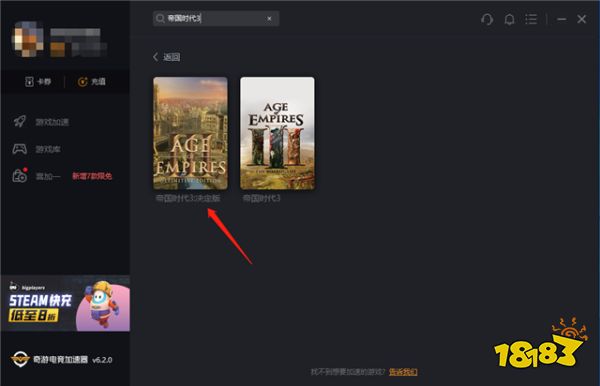The height and width of the screenshot is (386, 600).
Task: Clear the search box with the x
Action: [x=269, y=18]
